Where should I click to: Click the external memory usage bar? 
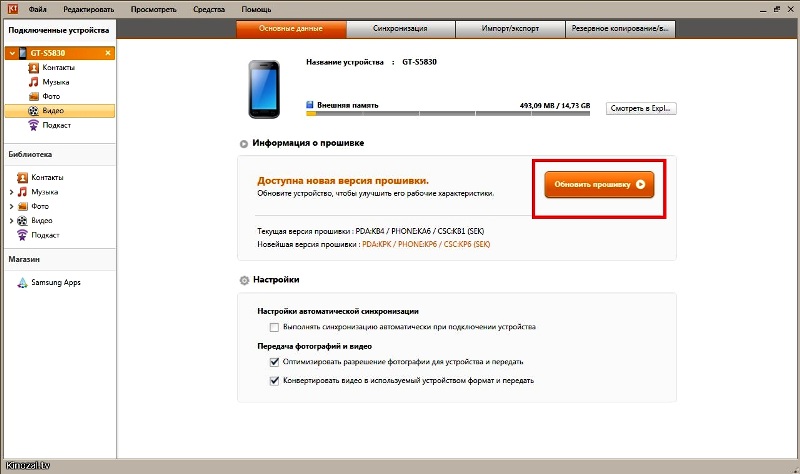[x=448, y=114]
